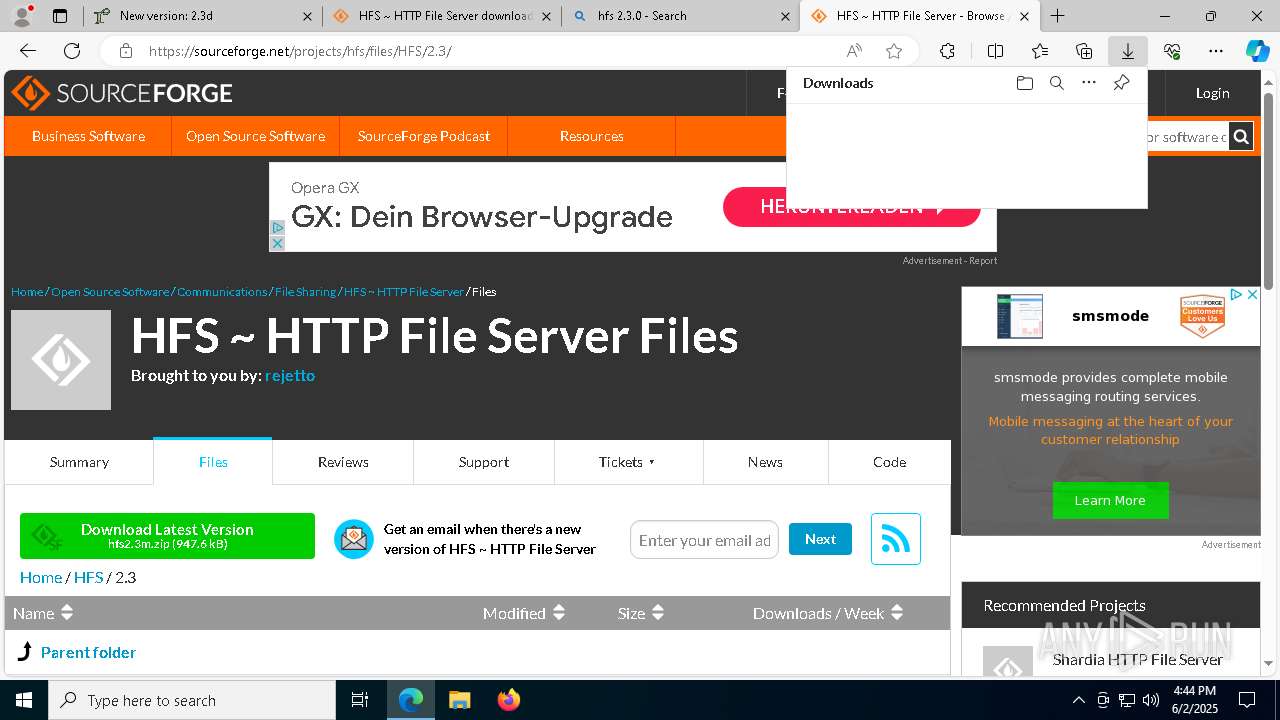Click HERUNTERLADEN button in Opera ad

[x=851, y=207]
